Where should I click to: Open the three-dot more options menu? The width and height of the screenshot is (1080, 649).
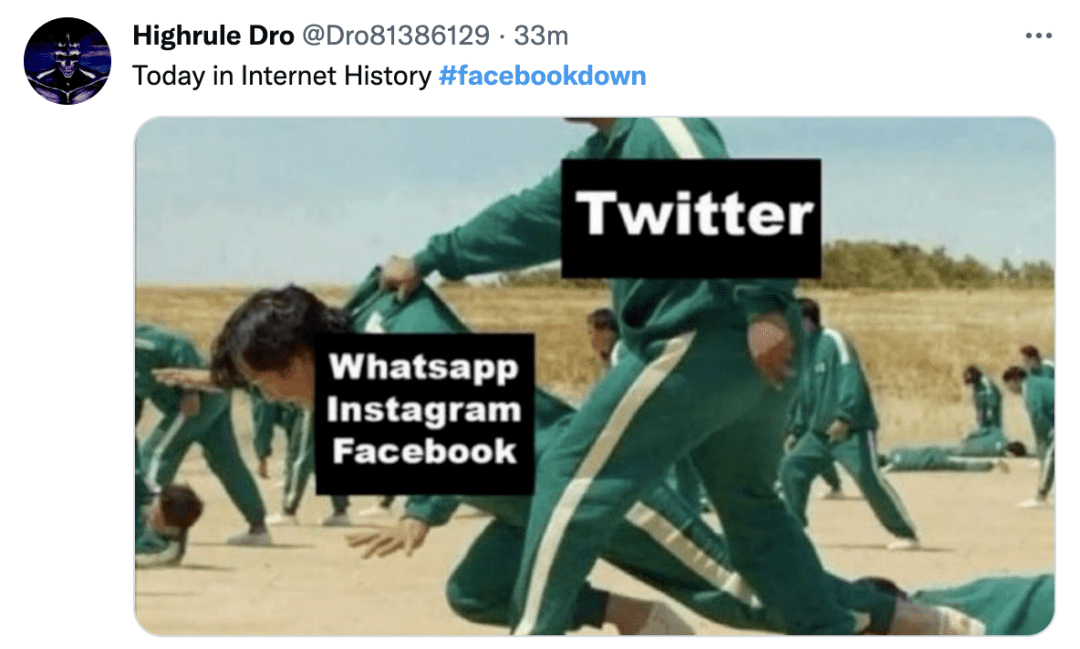coord(1038,35)
